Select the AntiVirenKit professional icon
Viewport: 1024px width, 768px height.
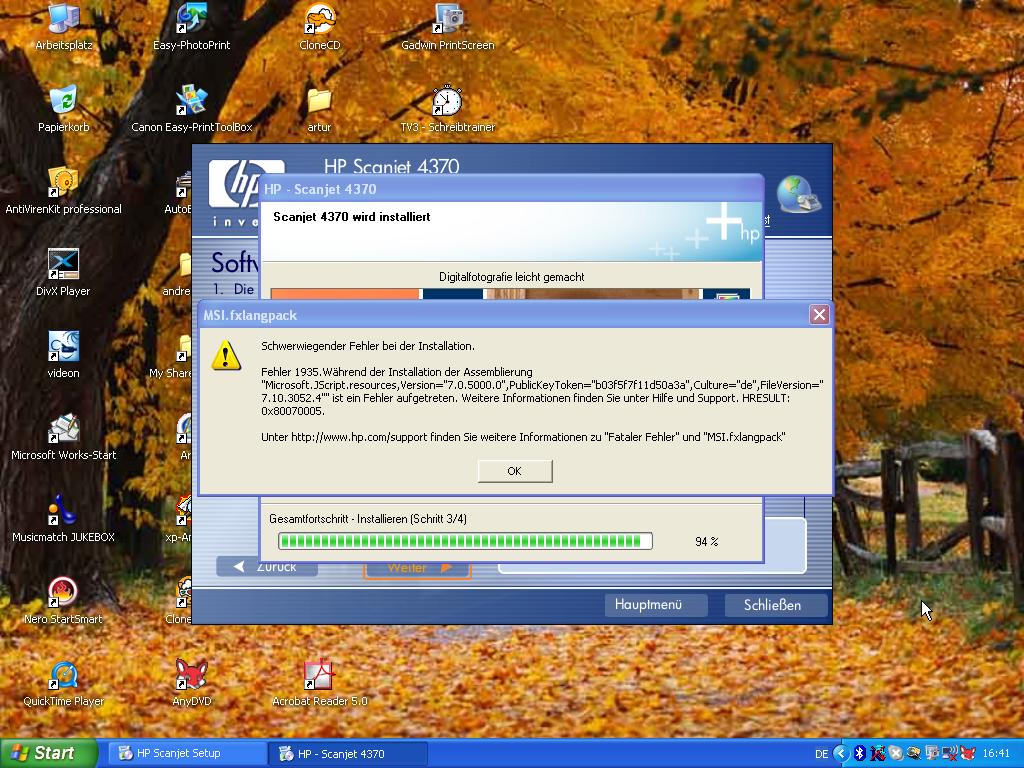coord(63,191)
